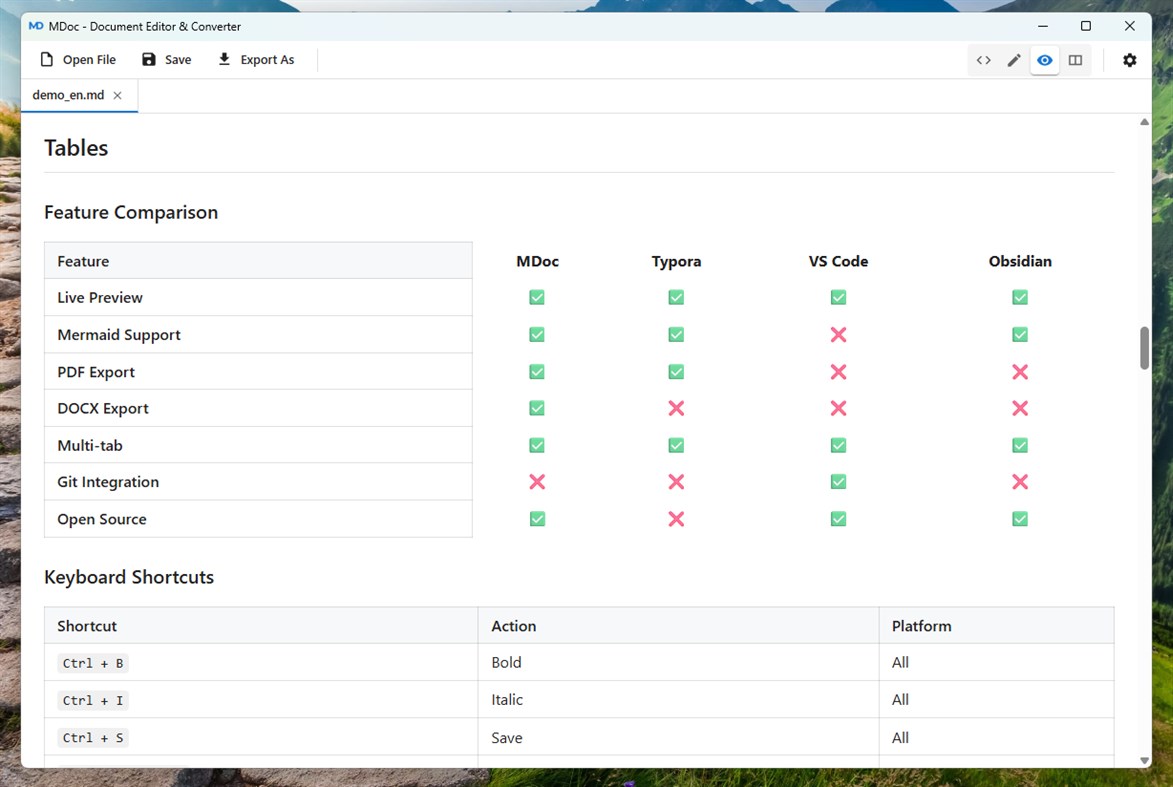Click the MDoc Live Preview checkmark

(x=537, y=298)
